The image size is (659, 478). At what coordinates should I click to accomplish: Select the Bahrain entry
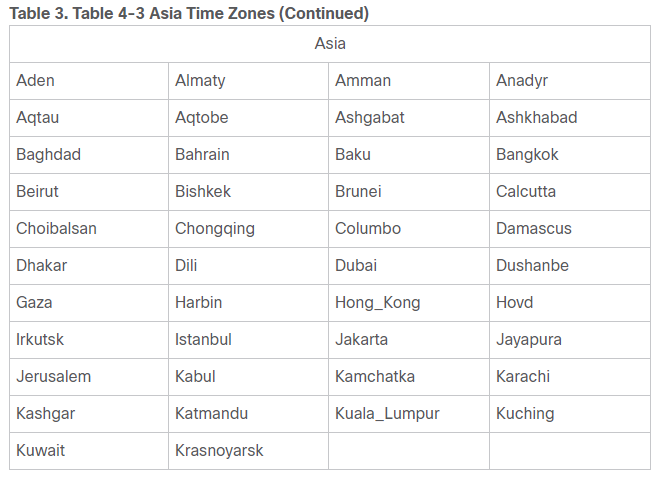[202, 155]
